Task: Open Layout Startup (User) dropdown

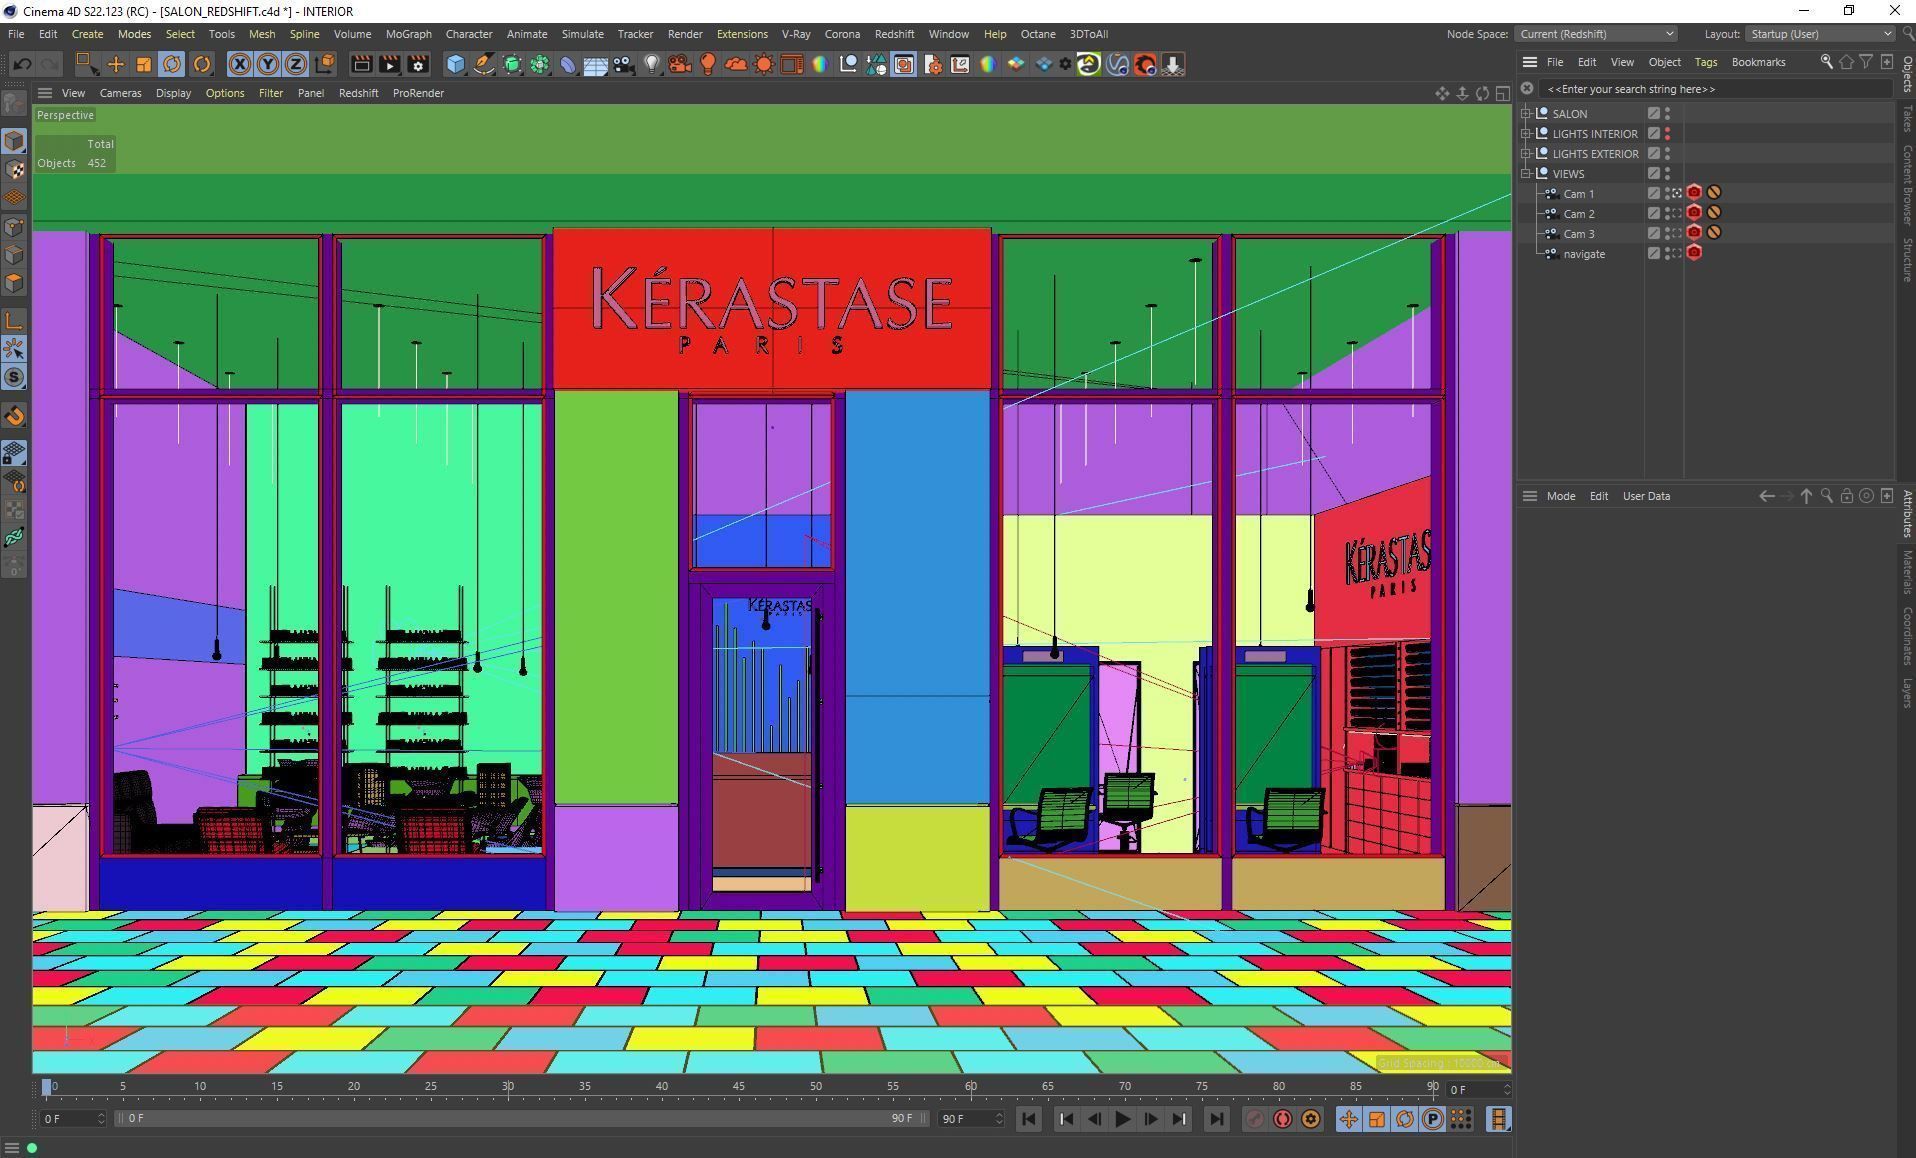Action: coord(1819,34)
